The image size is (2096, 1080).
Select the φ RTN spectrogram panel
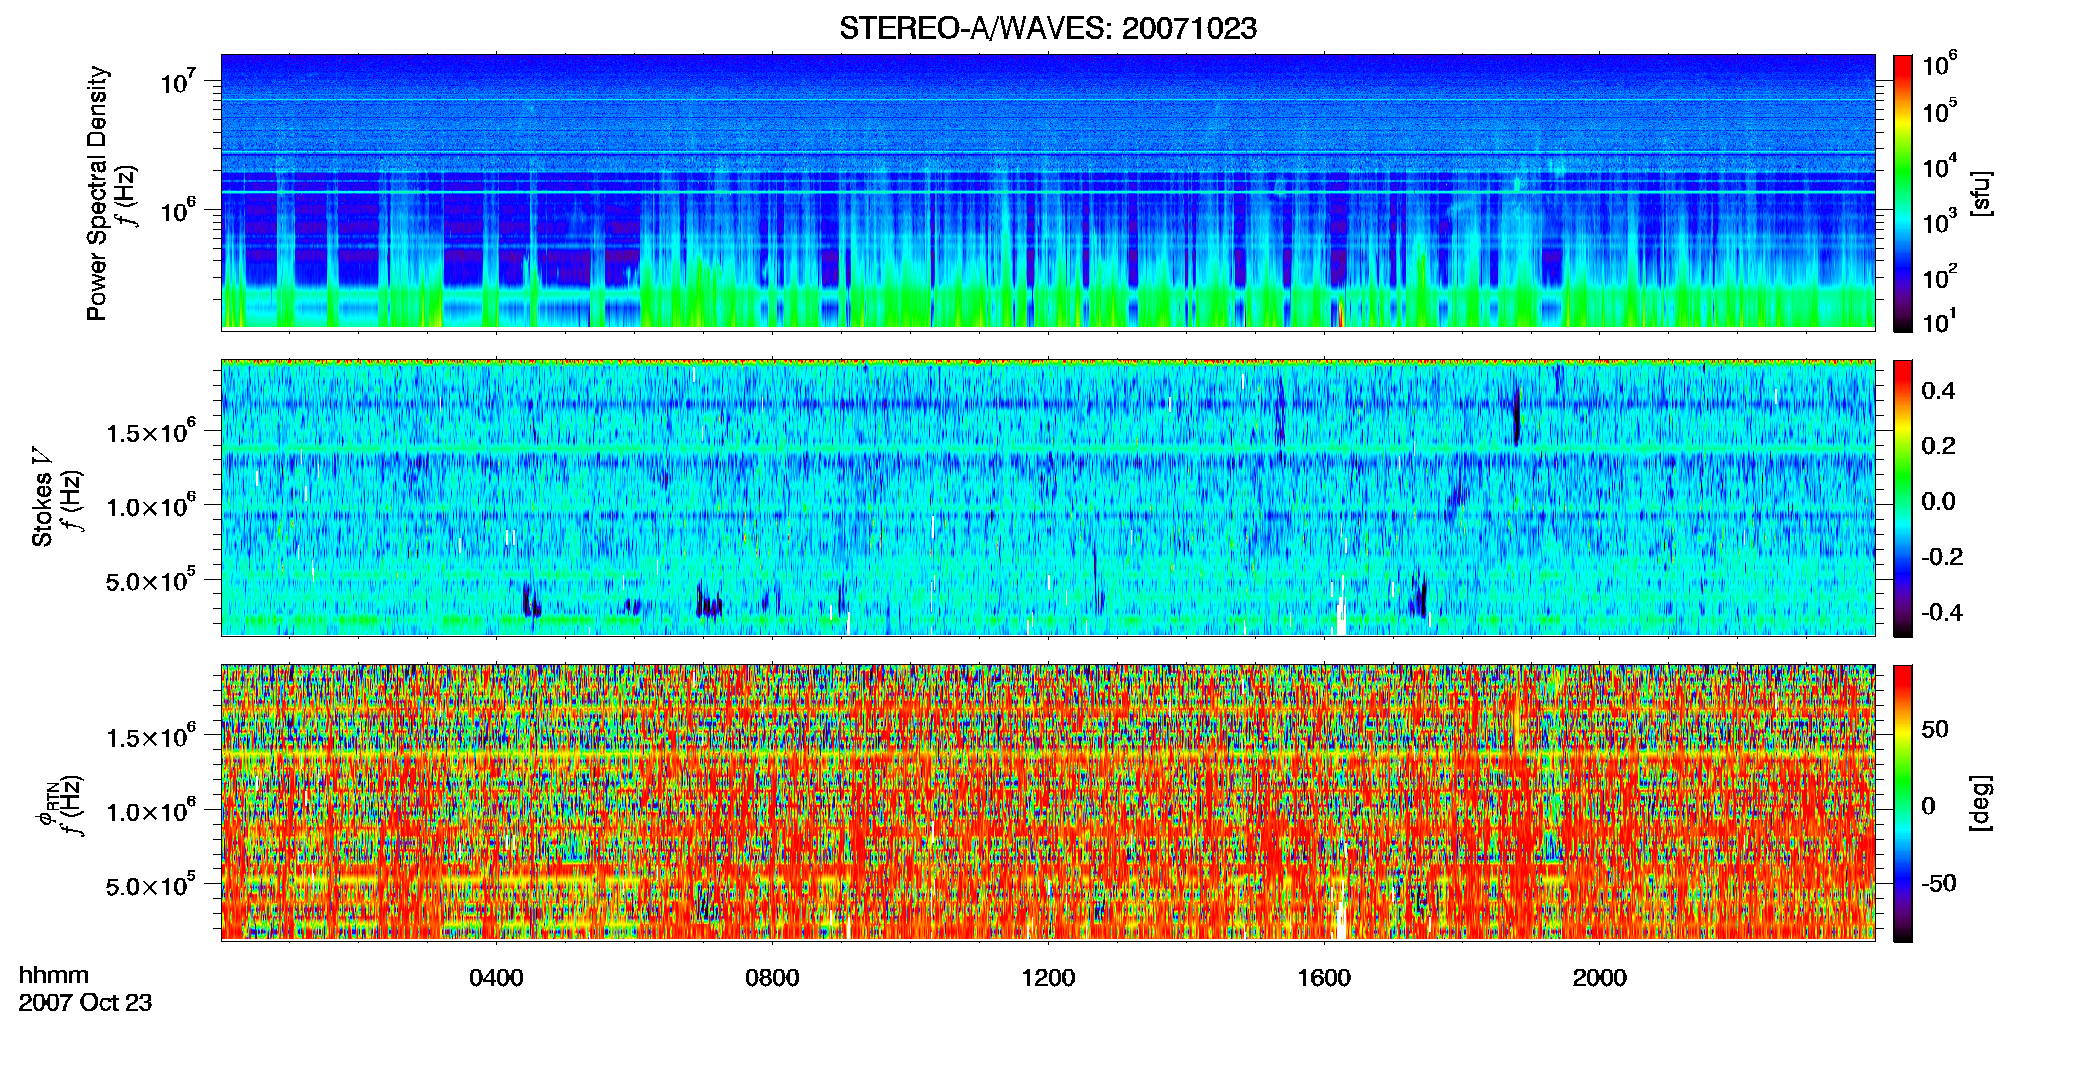[x=1048, y=802]
